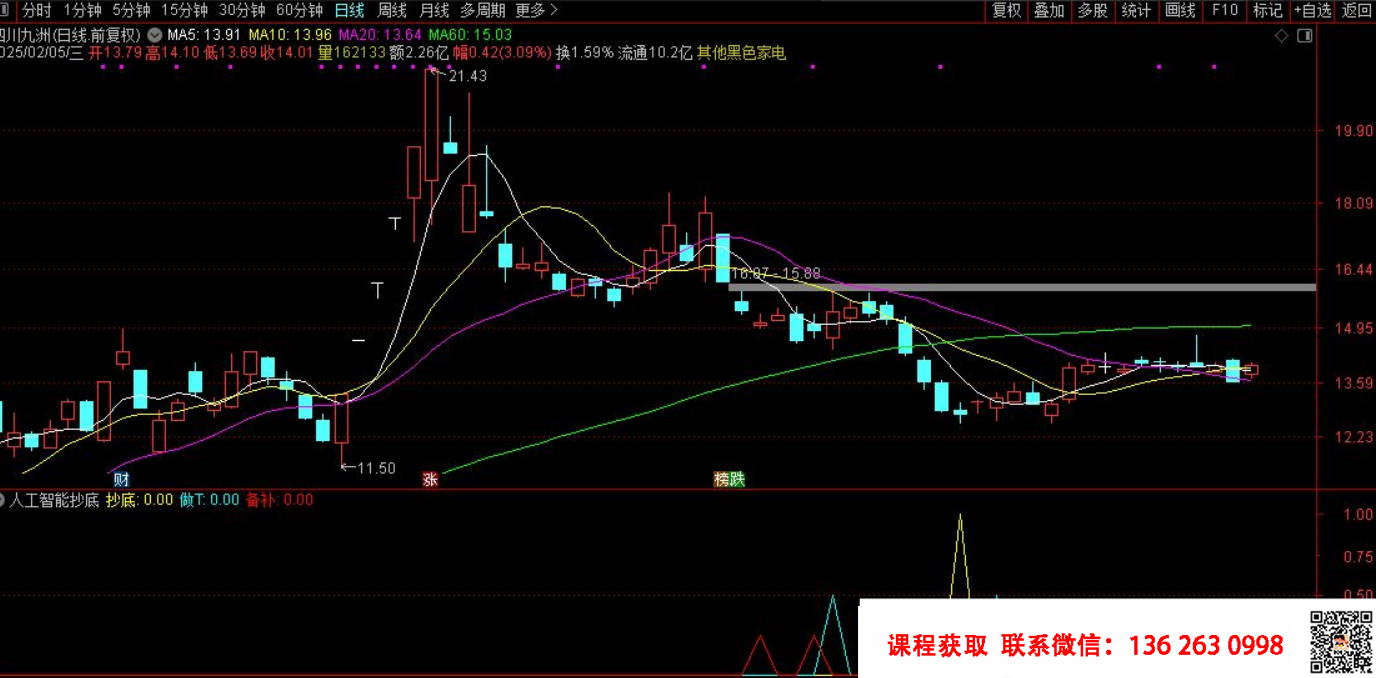Click the 复权 price adjustment button
This screenshot has height=678, width=1376.
coord(1006,10)
